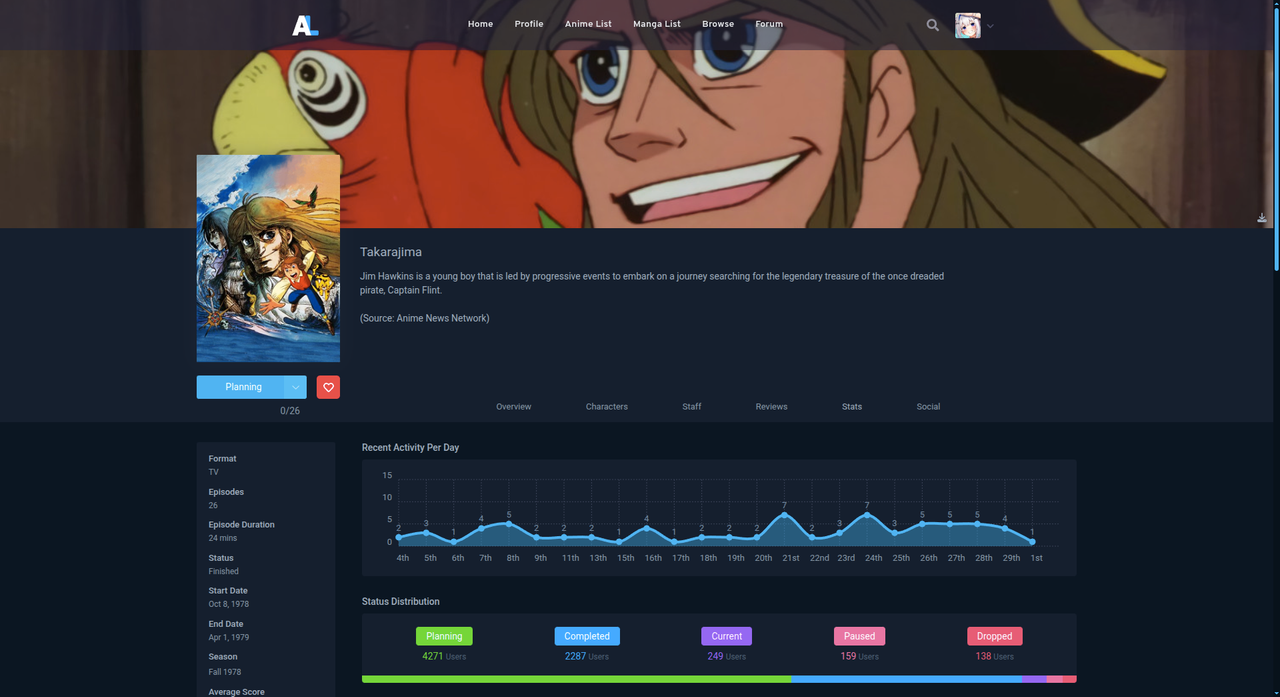Switch to the Reviews tab
This screenshot has width=1280, height=697.
click(x=772, y=407)
